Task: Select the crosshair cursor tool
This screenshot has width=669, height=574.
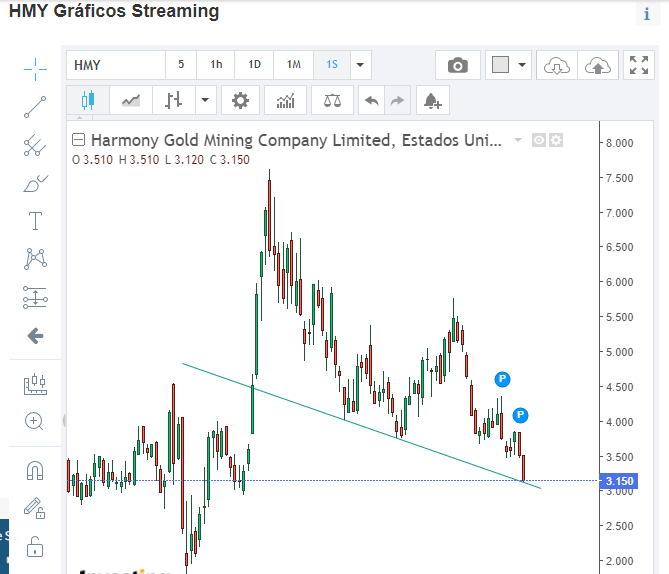Action: pyautogui.click(x=35, y=70)
